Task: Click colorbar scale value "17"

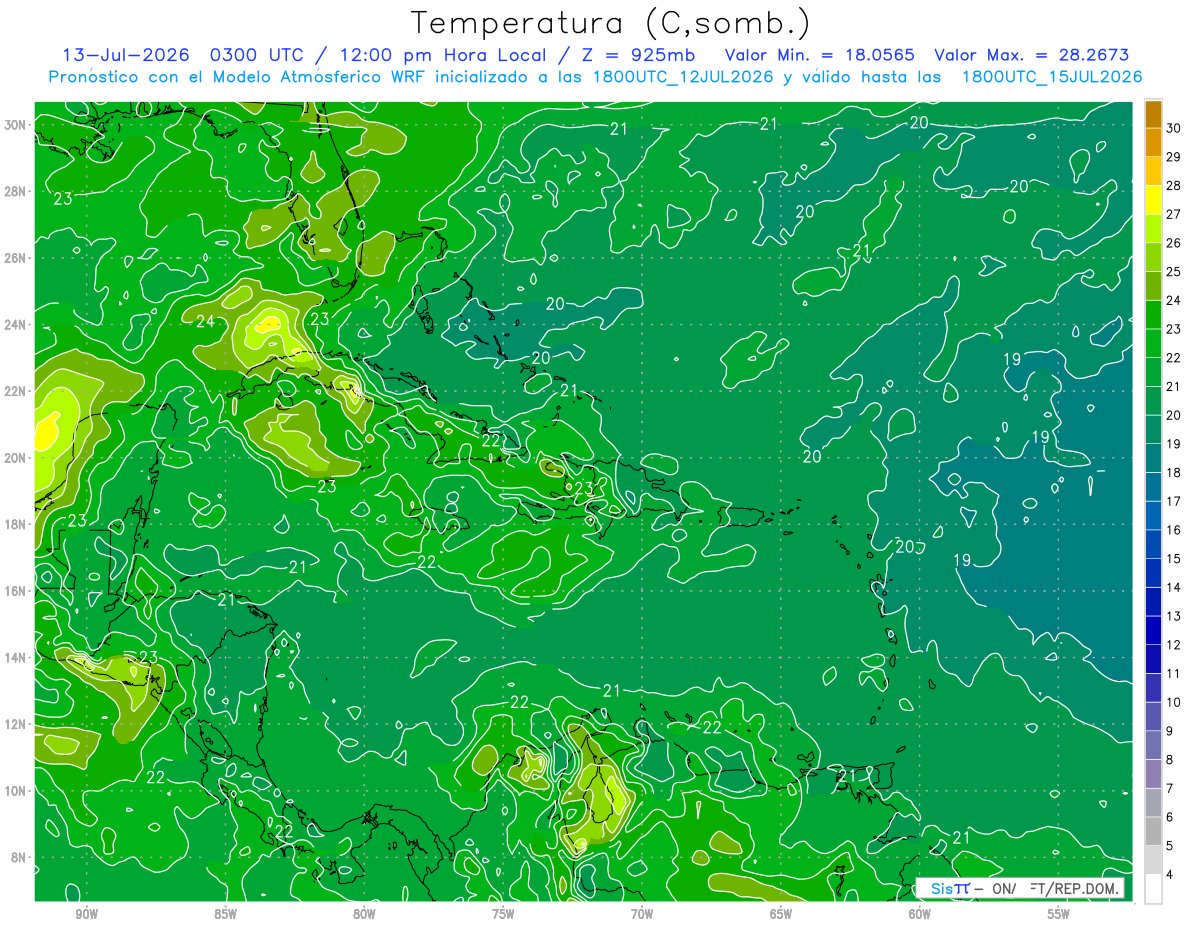Action: pos(1173,502)
